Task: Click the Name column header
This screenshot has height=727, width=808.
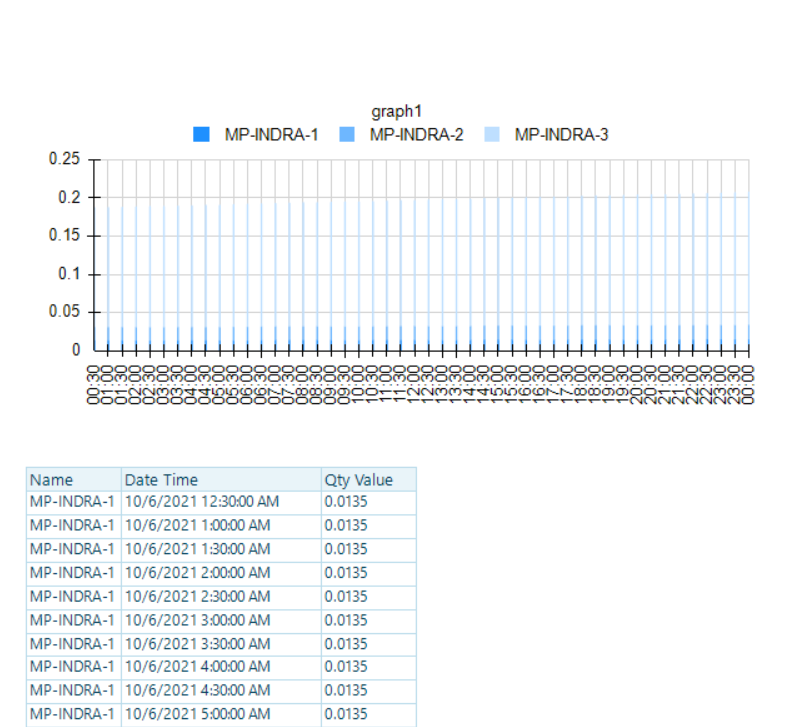Action: (x=74, y=480)
